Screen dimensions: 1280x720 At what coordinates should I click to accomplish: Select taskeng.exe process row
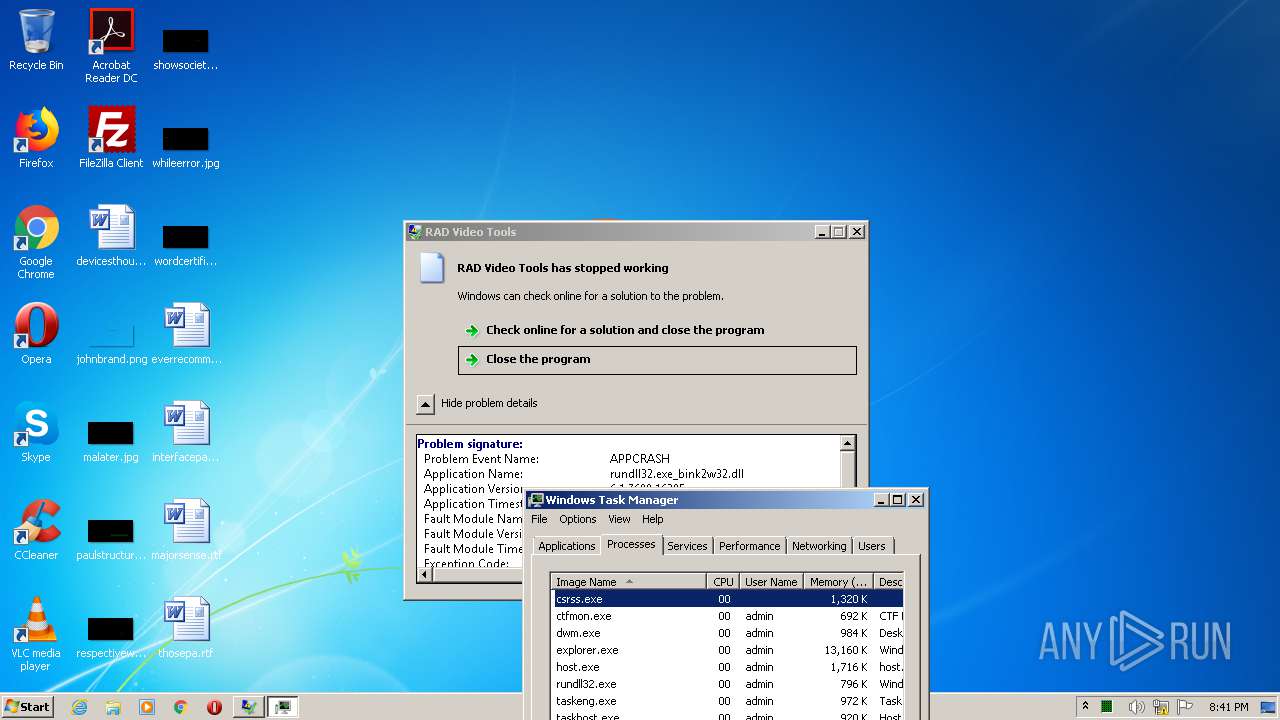(x=728, y=702)
